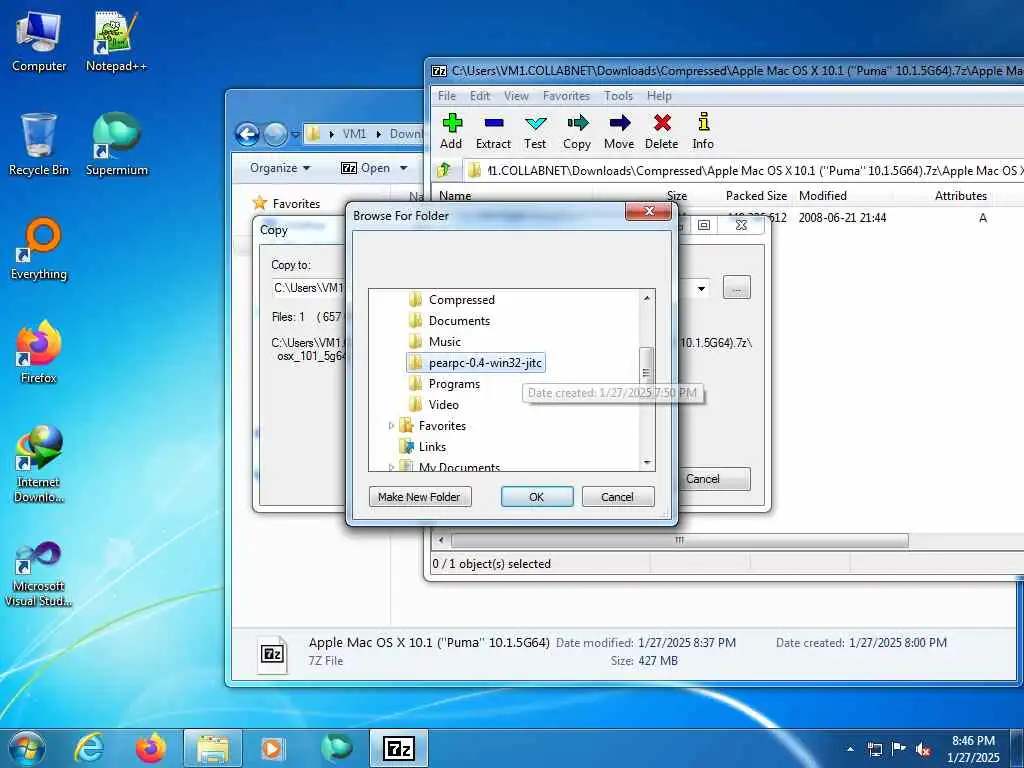Click the Extract icon in 7-Zip toolbar
The height and width of the screenshot is (768, 1024).
(493, 131)
